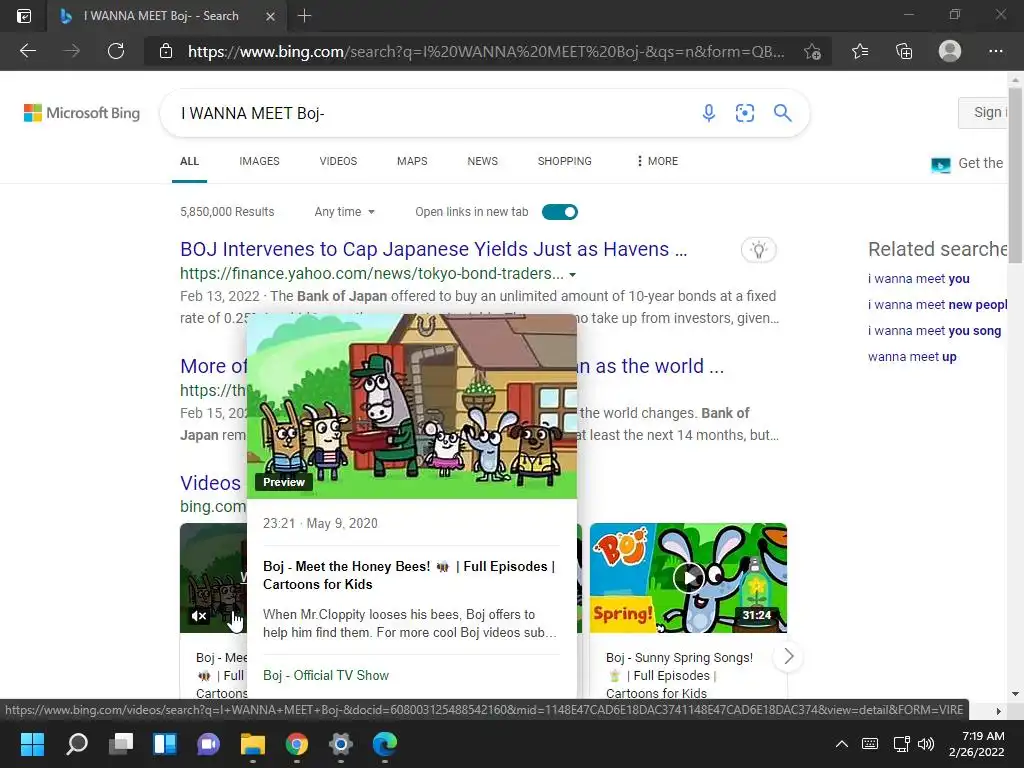Image resolution: width=1024 pixels, height=768 pixels.
Task: Open Chat app on taskbar
Action: [x=208, y=744]
